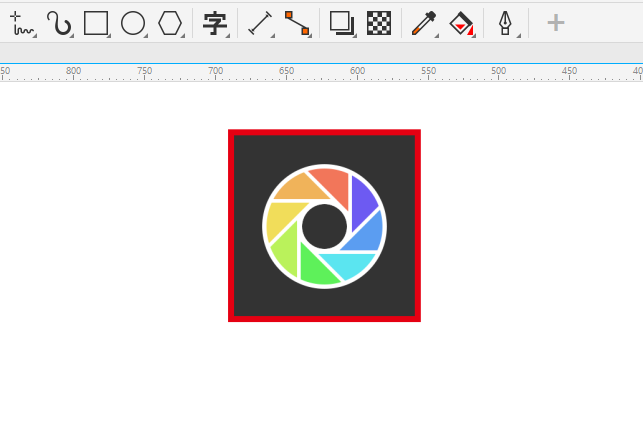The image size is (643, 422).
Task: Select the Transparency checkerboard tool
Action: 379,23
